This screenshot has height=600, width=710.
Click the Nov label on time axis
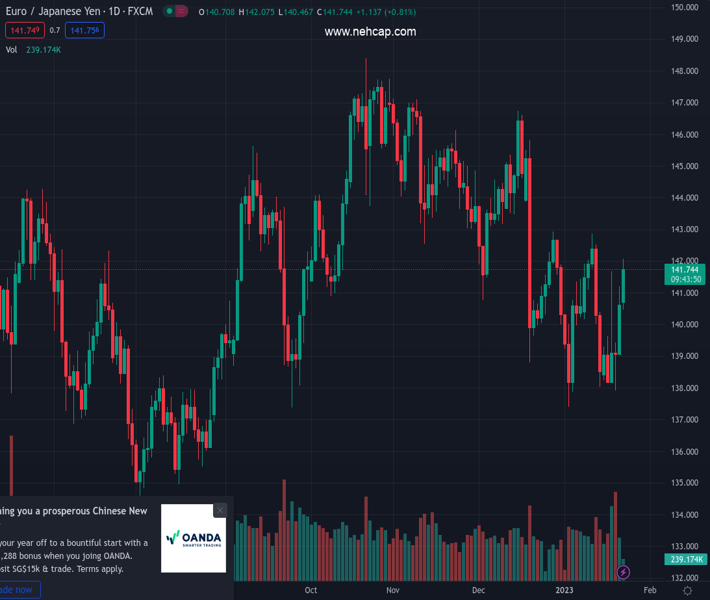(x=394, y=591)
